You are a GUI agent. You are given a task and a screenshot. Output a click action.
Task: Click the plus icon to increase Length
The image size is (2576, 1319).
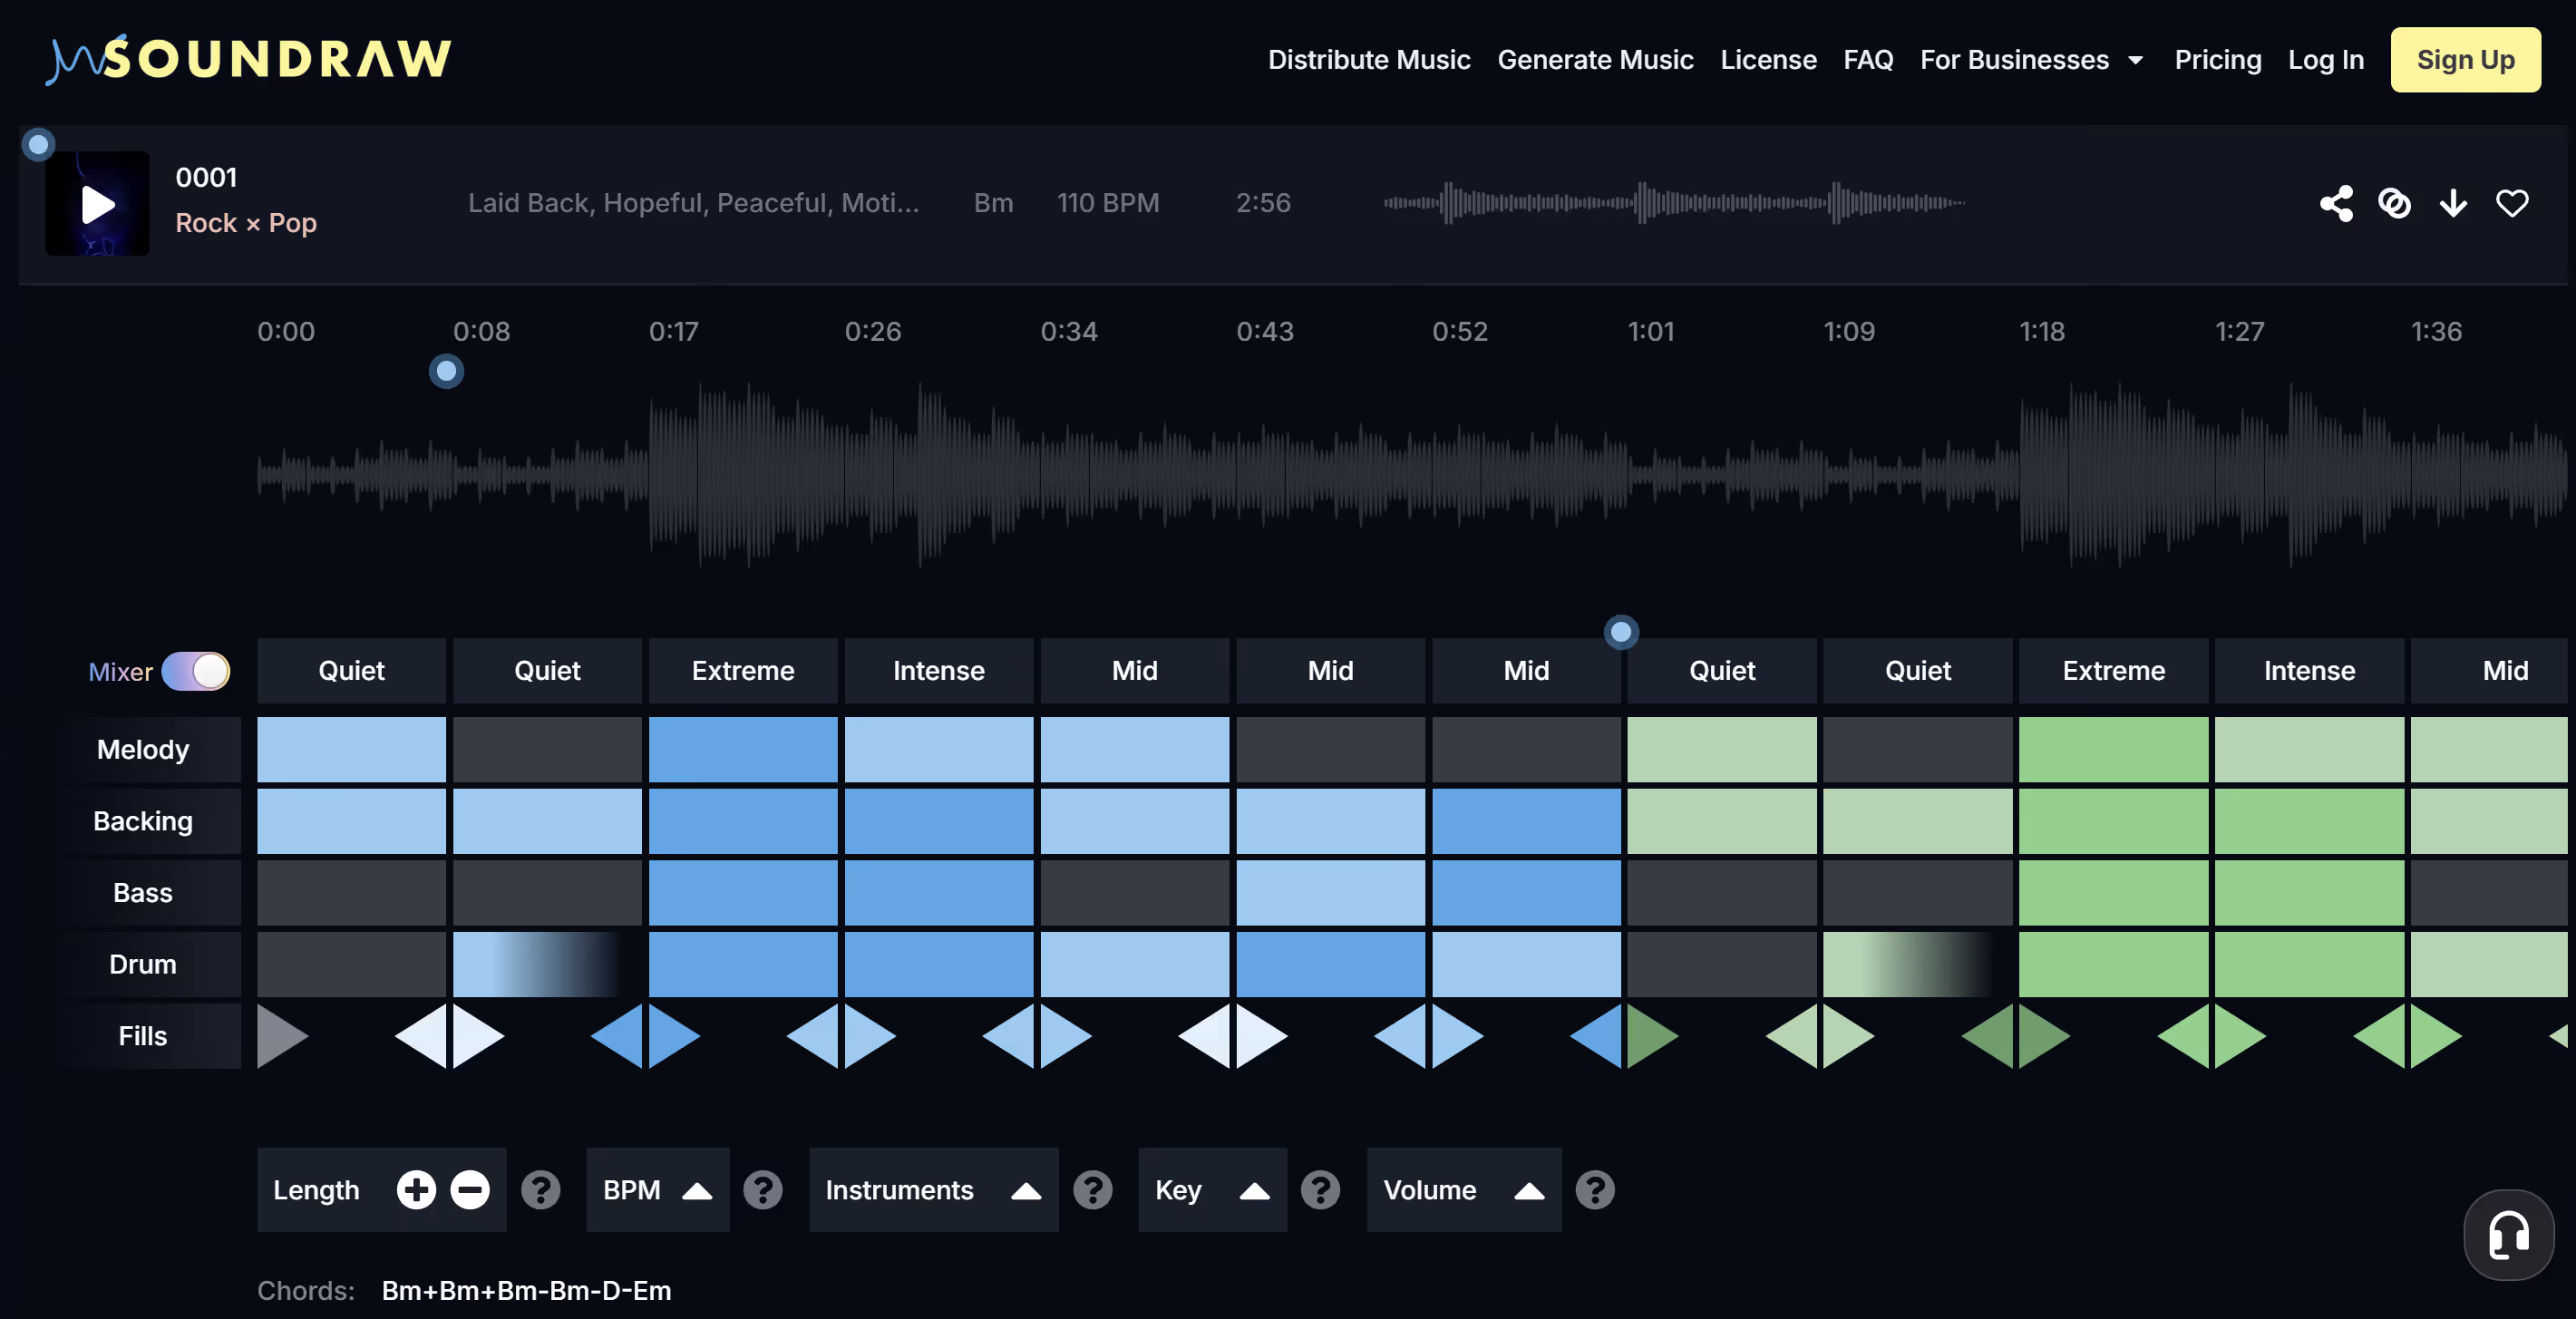(x=416, y=1189)
